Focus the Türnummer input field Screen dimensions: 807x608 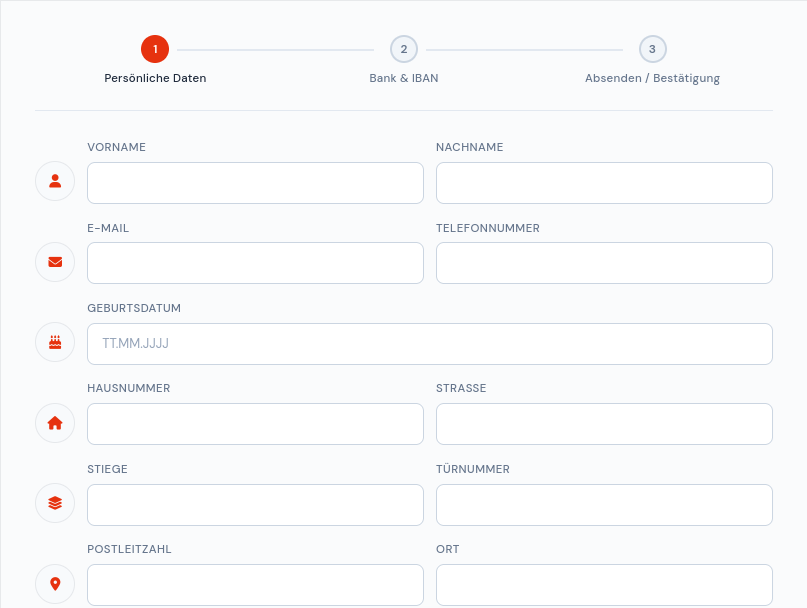(x=604, y=505)
